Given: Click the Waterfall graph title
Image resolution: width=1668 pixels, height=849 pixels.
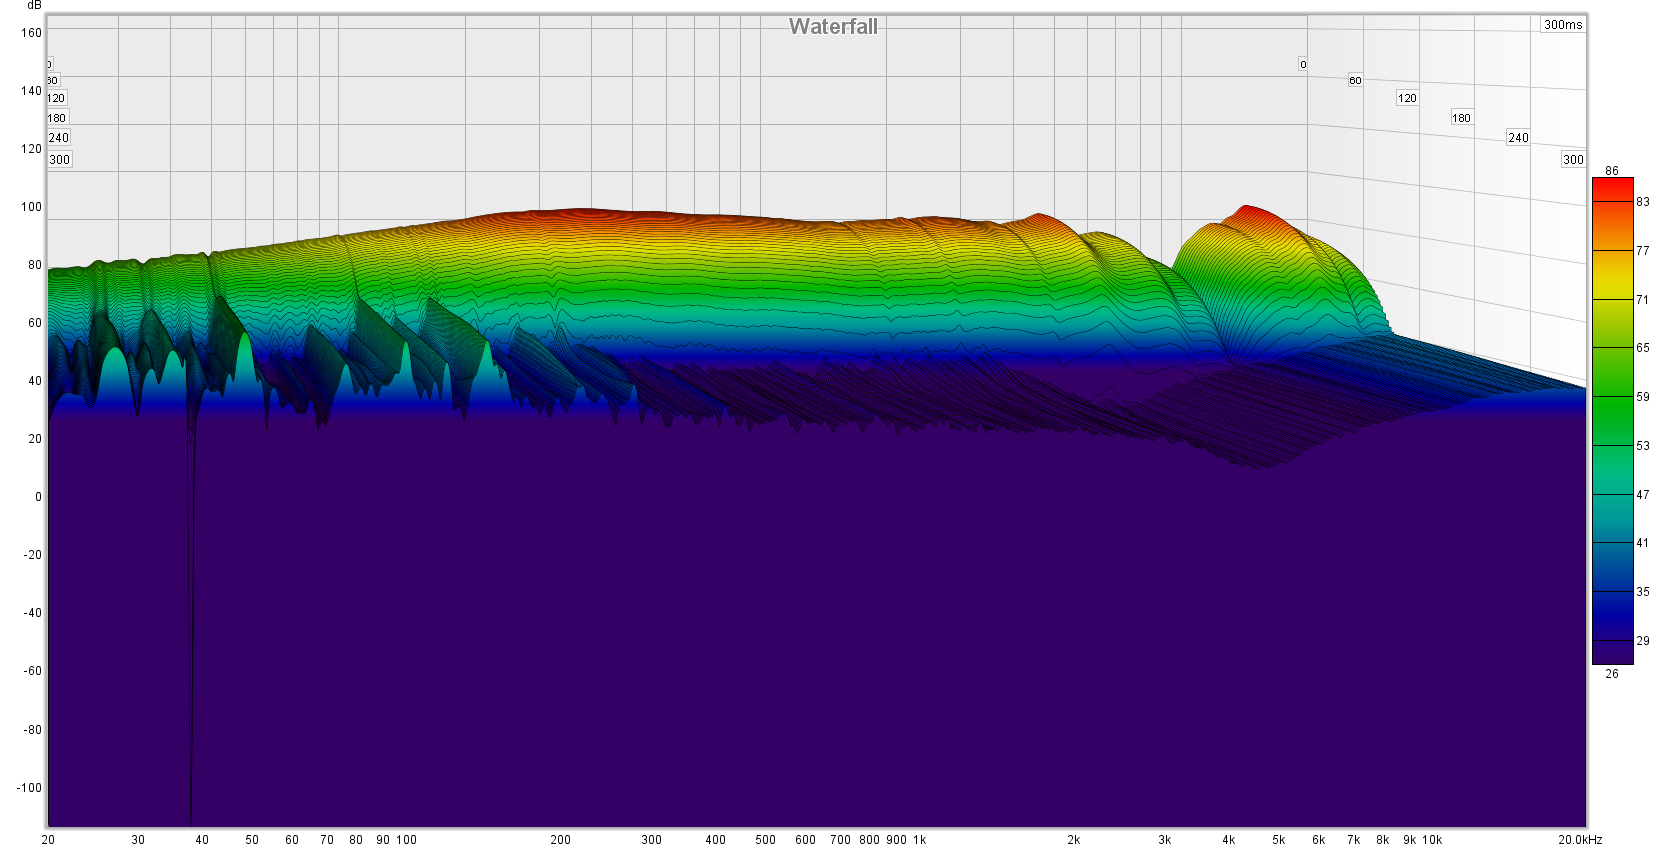Looking at the screenshot, I should (x=832, y=27).
